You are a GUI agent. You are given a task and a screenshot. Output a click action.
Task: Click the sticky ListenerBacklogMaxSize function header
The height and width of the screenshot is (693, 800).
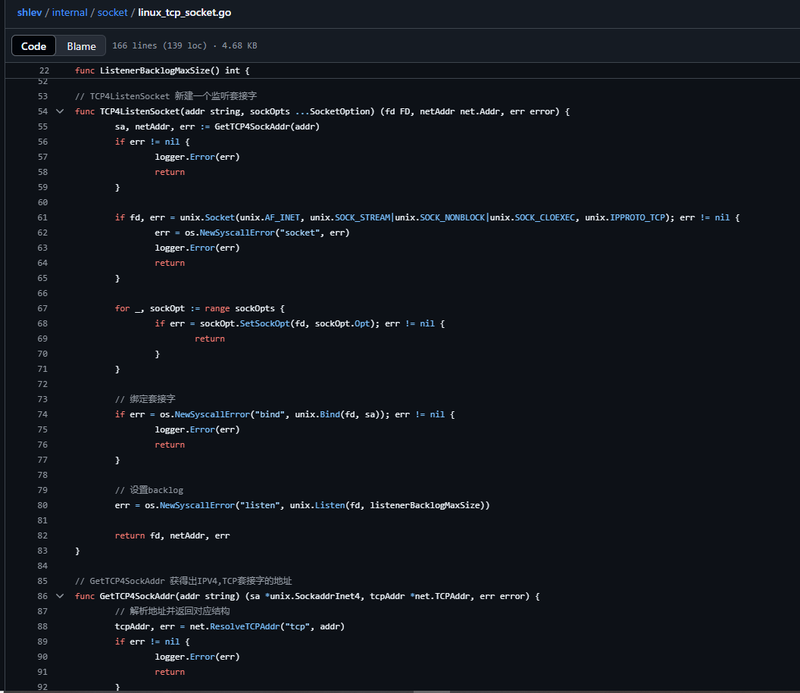point(162,70)
